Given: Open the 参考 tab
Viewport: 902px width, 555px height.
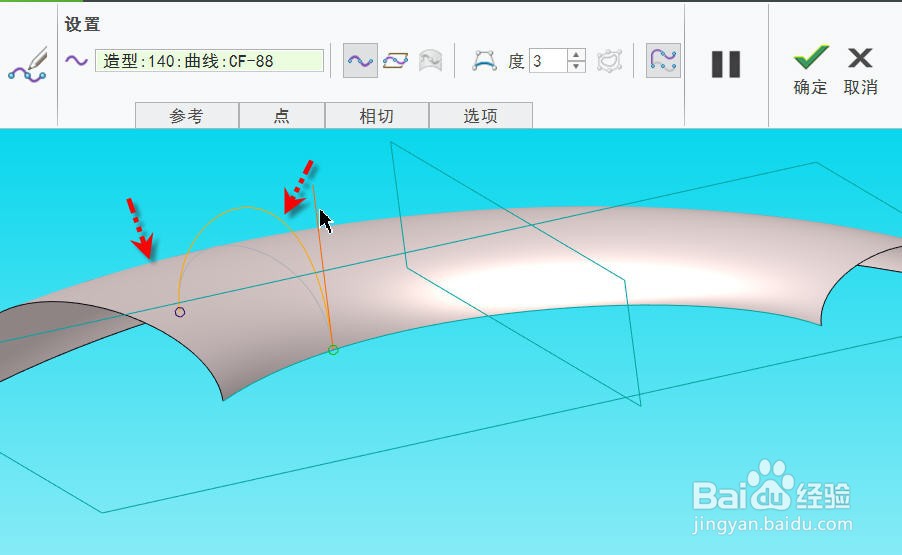Looking at the screenshot, I should (187, 116).
